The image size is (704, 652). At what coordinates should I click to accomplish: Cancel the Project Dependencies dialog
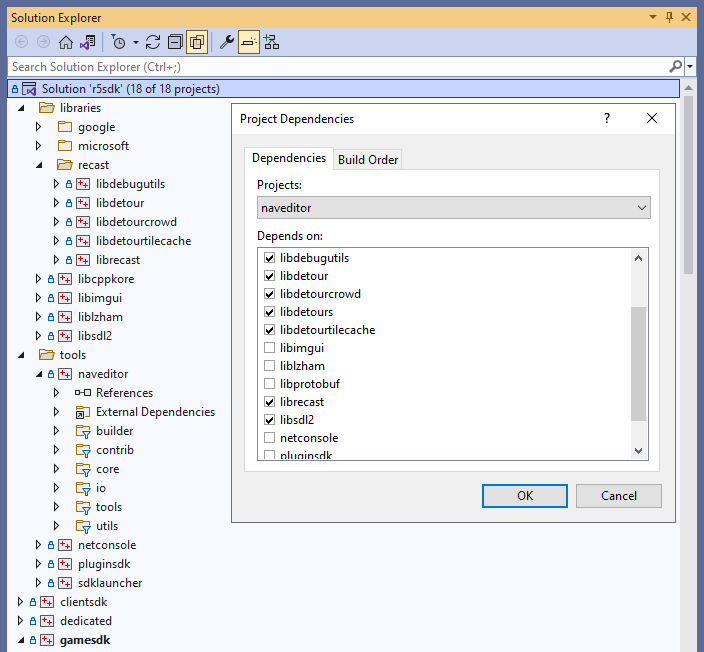(619, 496)
